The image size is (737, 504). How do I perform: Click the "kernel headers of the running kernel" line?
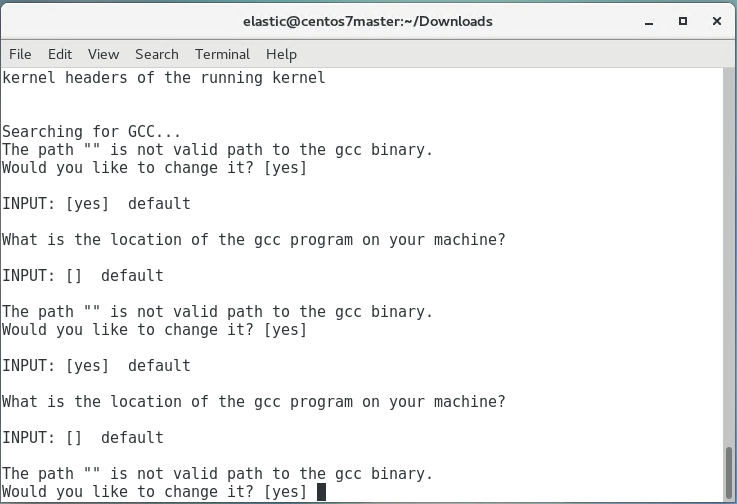tap(164, 78)
